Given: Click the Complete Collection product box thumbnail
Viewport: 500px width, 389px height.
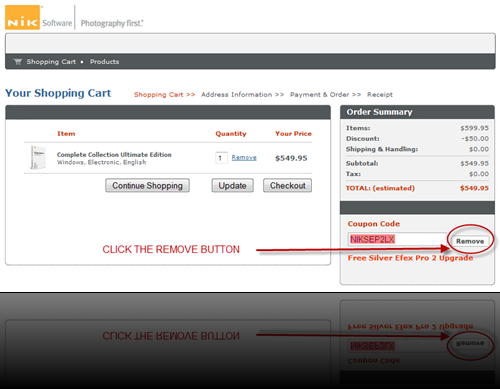Looking at the screenshot, I should point(38,157).
